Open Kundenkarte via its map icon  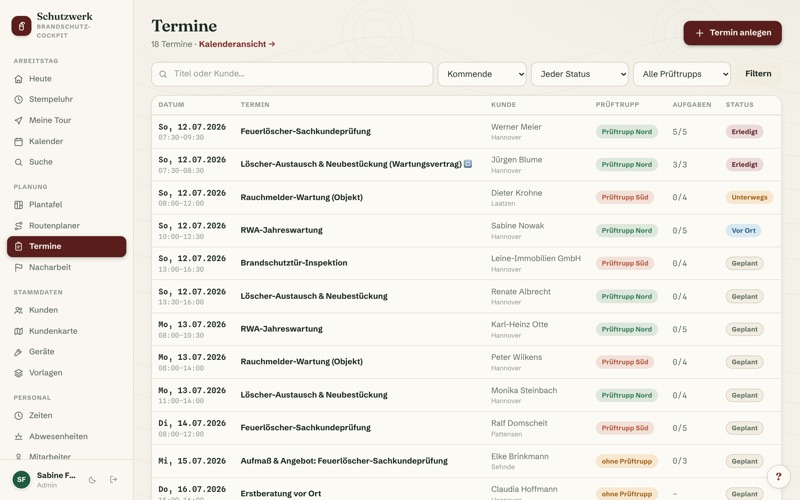[x=18, y=331]
